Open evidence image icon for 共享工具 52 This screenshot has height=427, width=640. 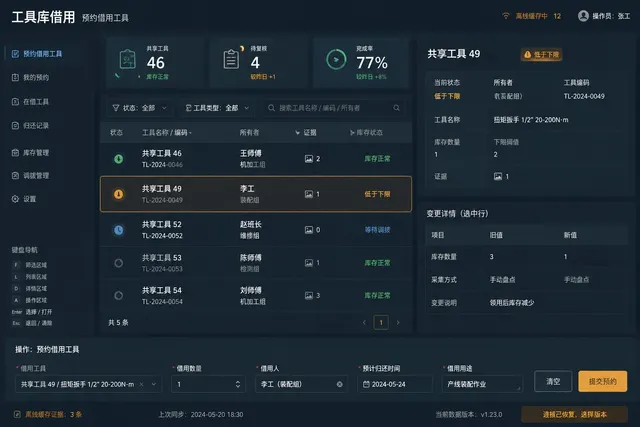tap(309, 230)
